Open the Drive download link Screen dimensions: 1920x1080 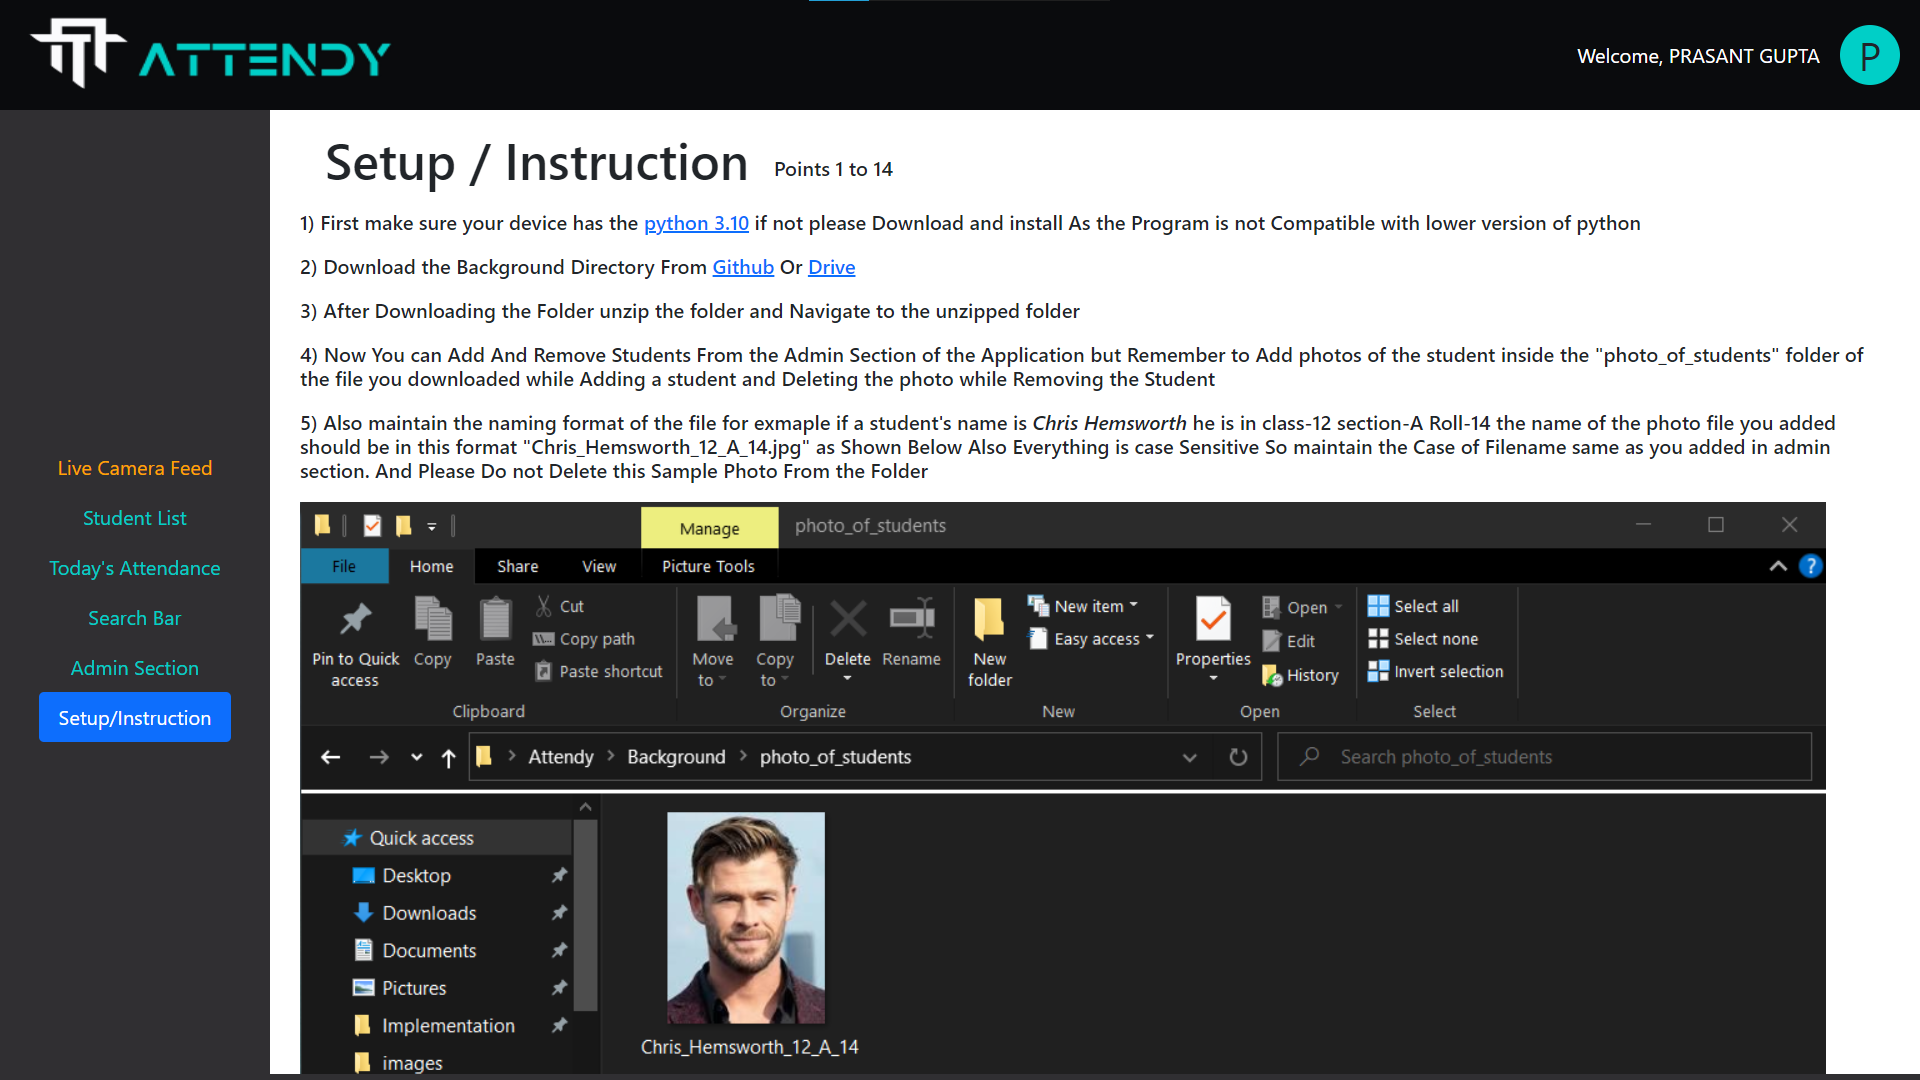click(x=831, y=267)
